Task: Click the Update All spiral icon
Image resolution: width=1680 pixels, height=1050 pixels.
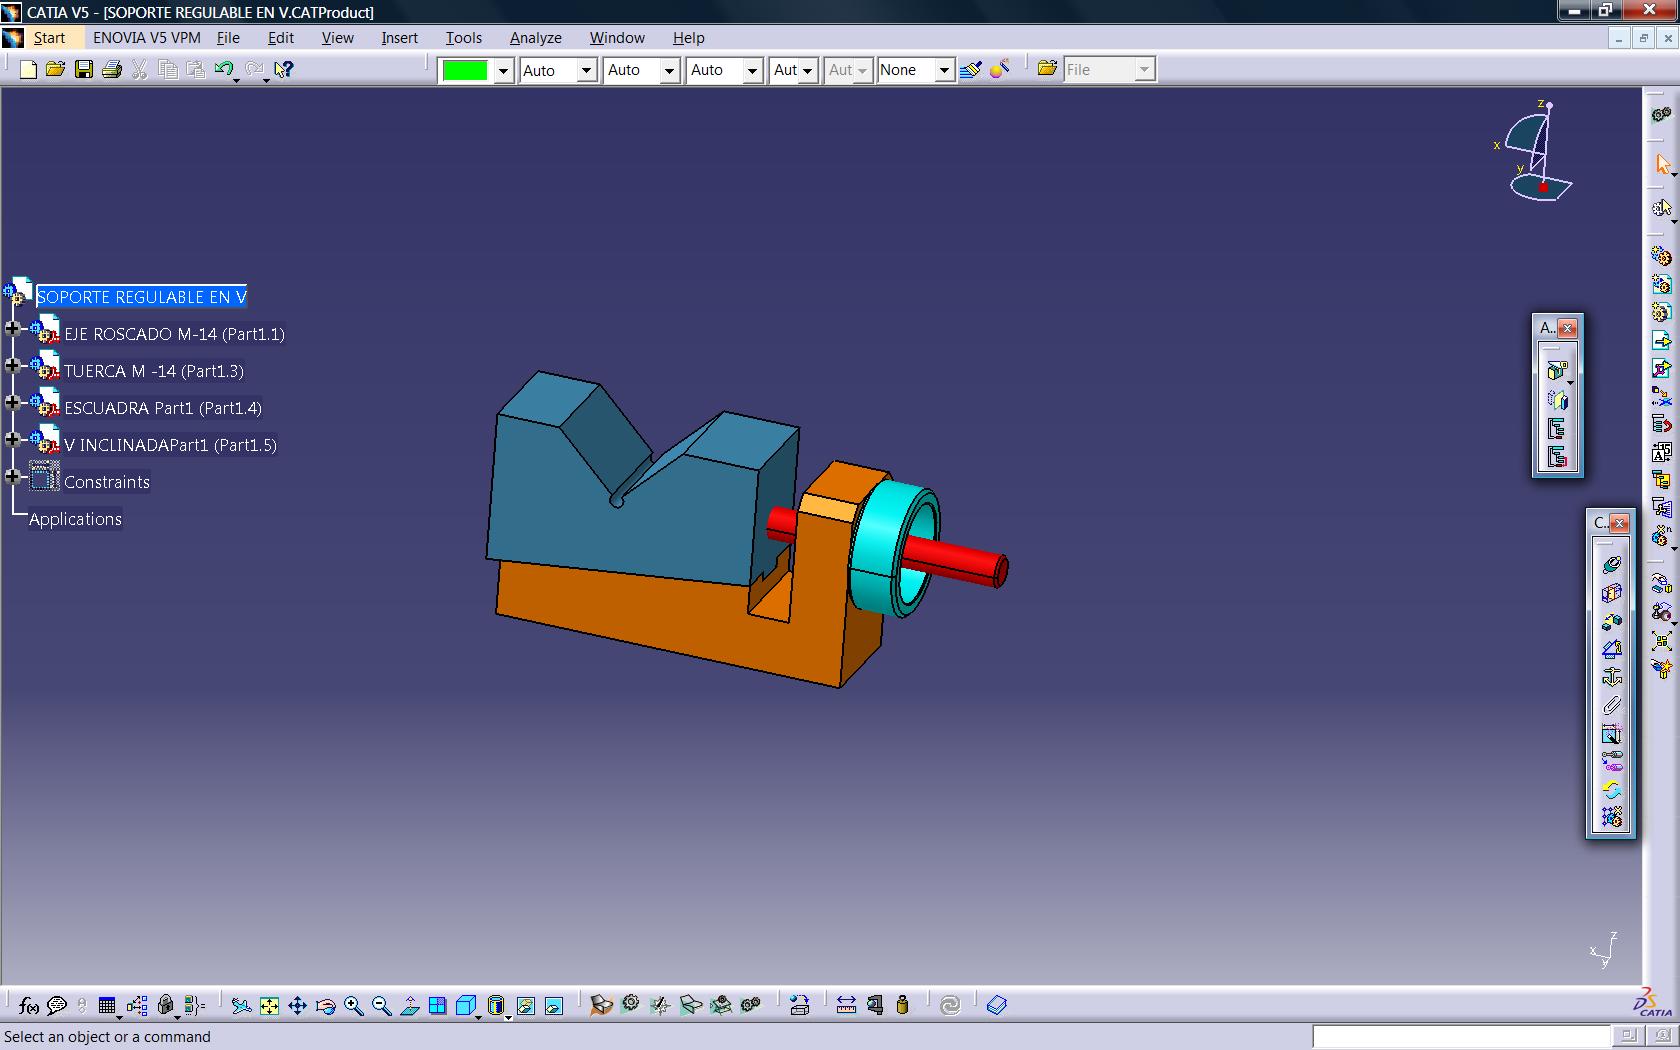Action: pos(950,1005)
